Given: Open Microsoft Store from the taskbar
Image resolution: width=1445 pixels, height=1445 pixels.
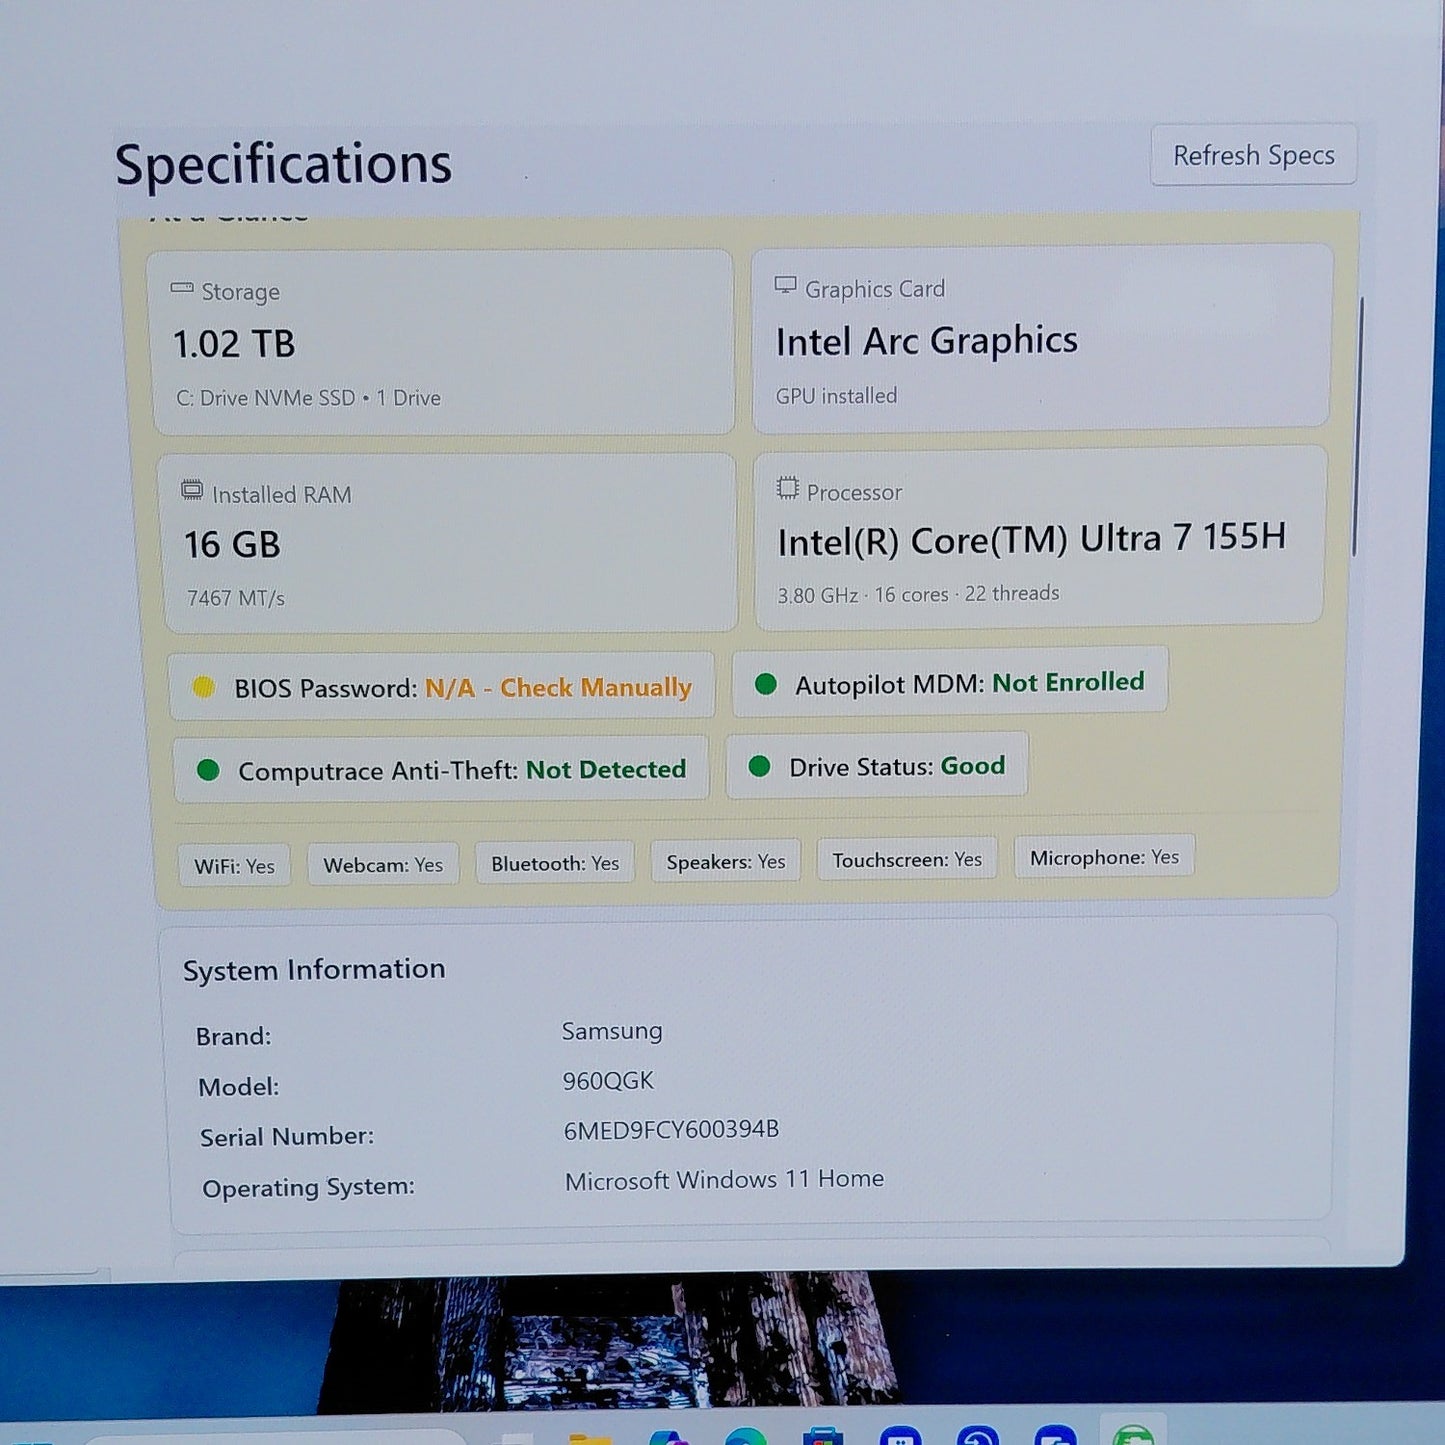Looking at the screenshot, I should pyautogui.click(x=823, y=1436).
